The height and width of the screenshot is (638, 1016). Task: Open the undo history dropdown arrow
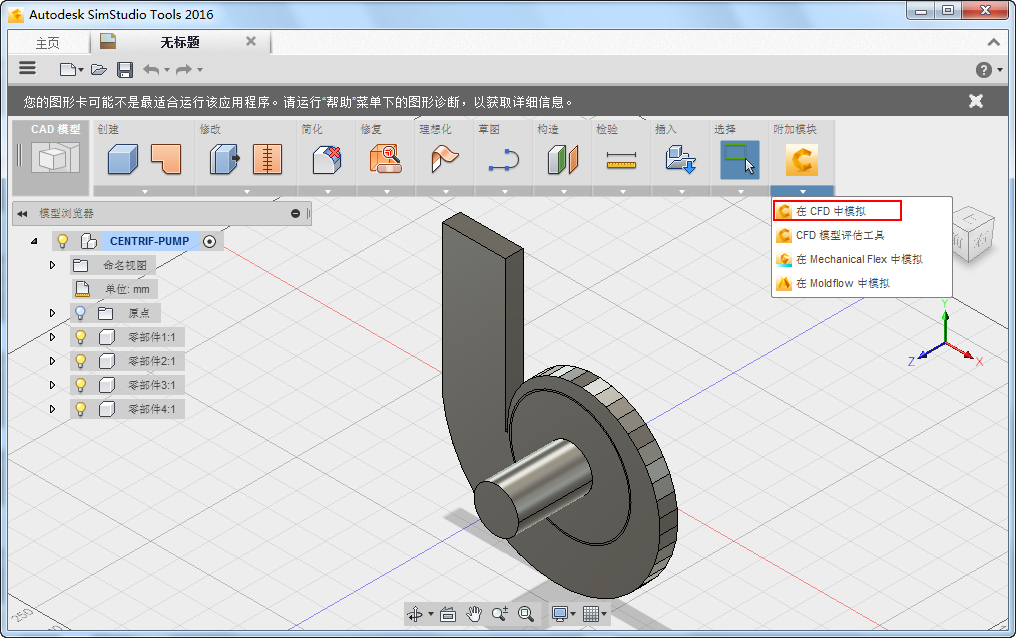(x=167, y=69)
